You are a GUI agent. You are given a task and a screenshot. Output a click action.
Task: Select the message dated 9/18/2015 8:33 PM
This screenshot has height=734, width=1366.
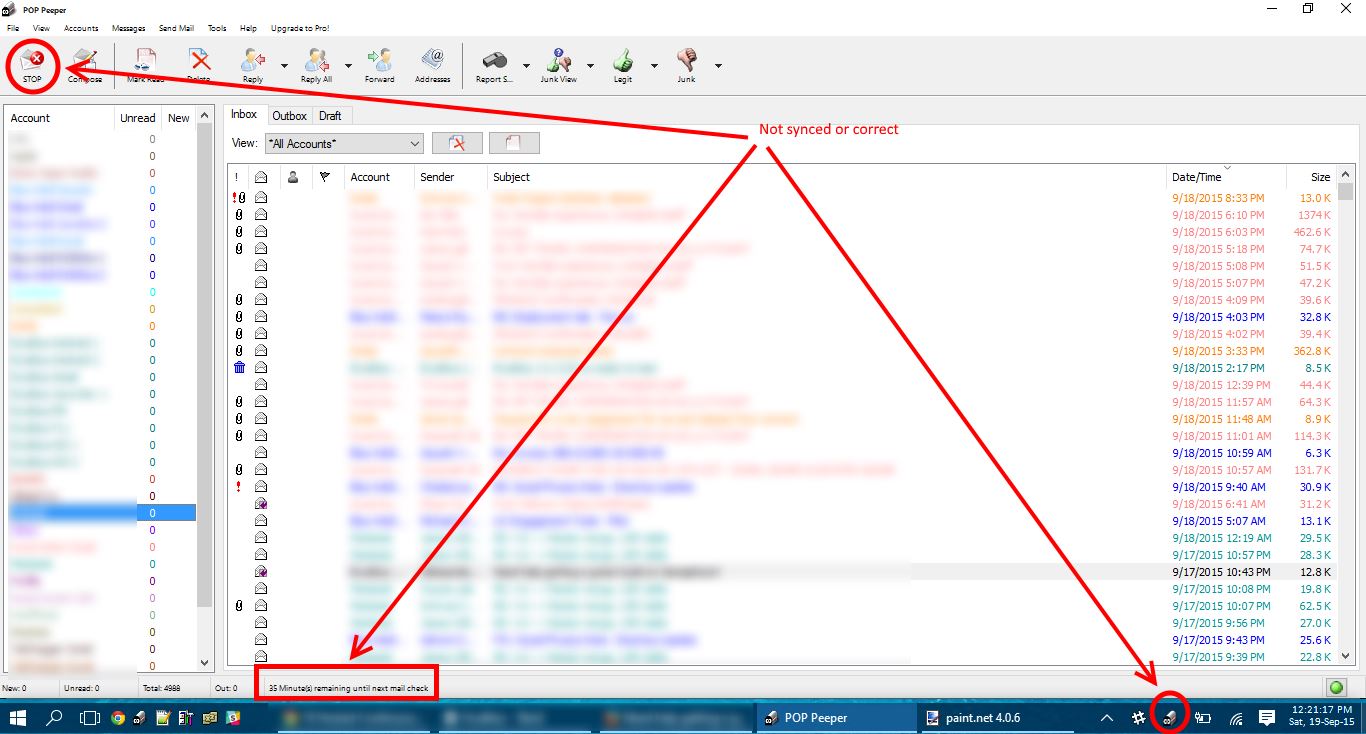point(780,198)
